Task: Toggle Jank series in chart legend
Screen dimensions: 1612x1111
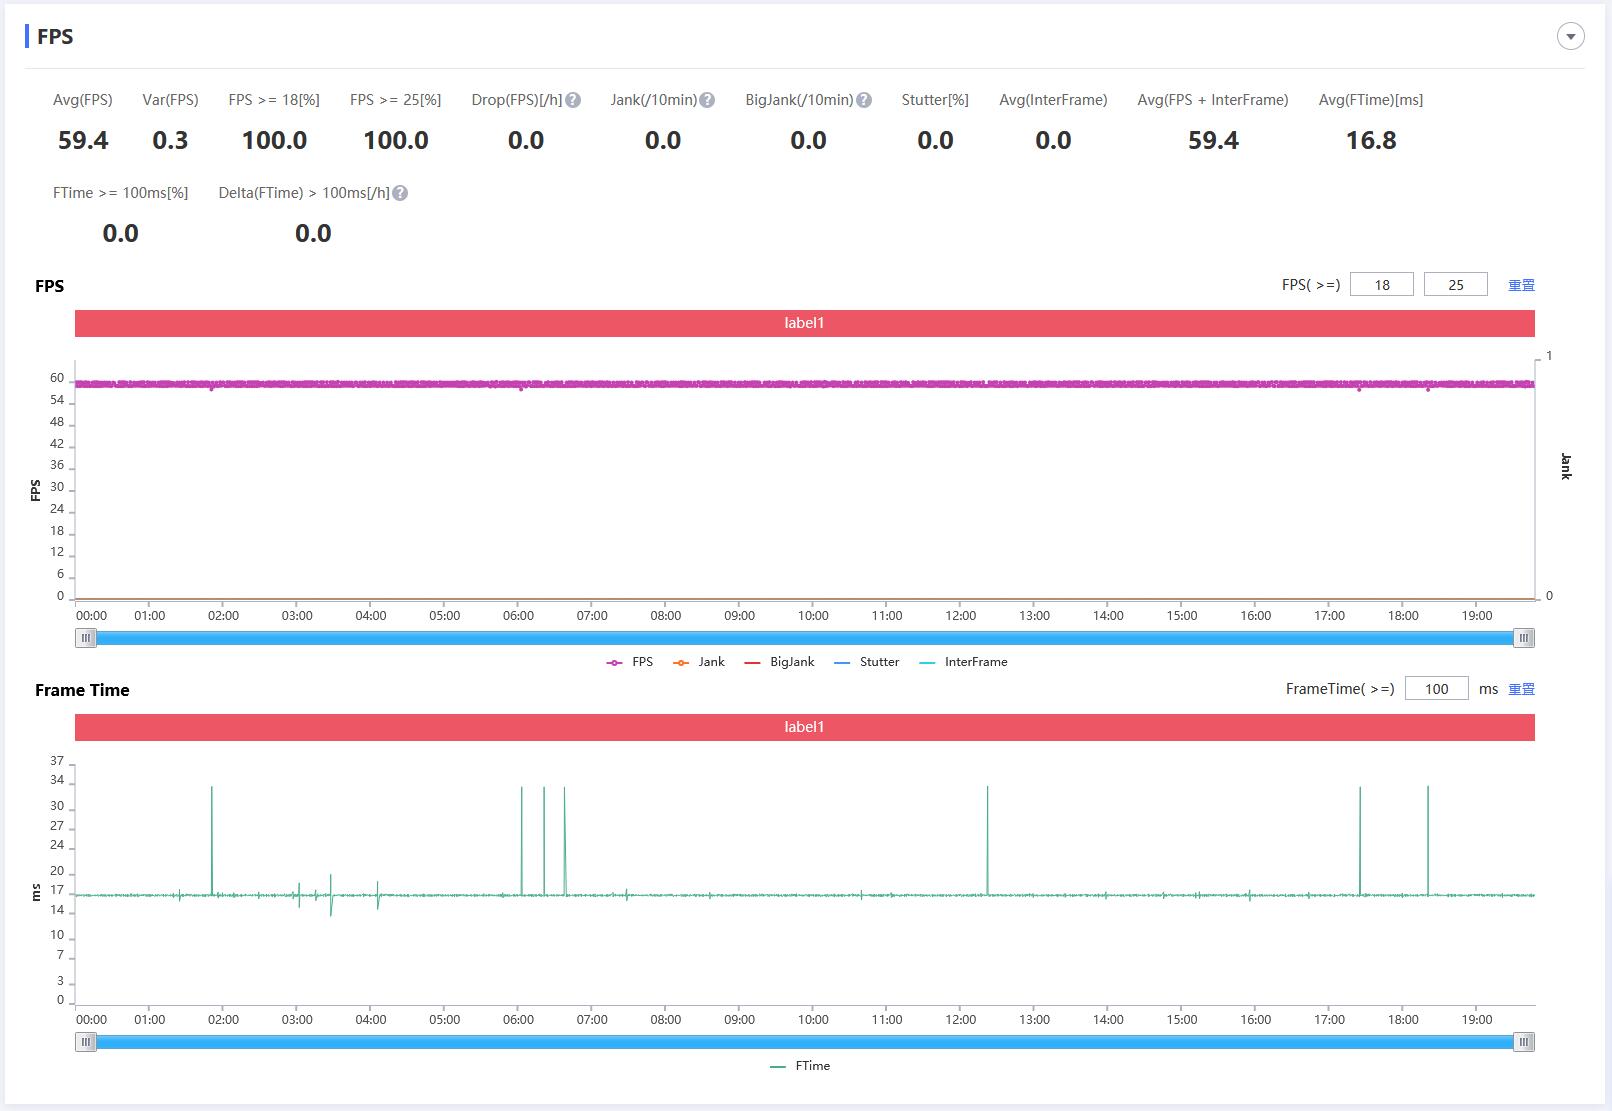Action: tap(699, 662)
